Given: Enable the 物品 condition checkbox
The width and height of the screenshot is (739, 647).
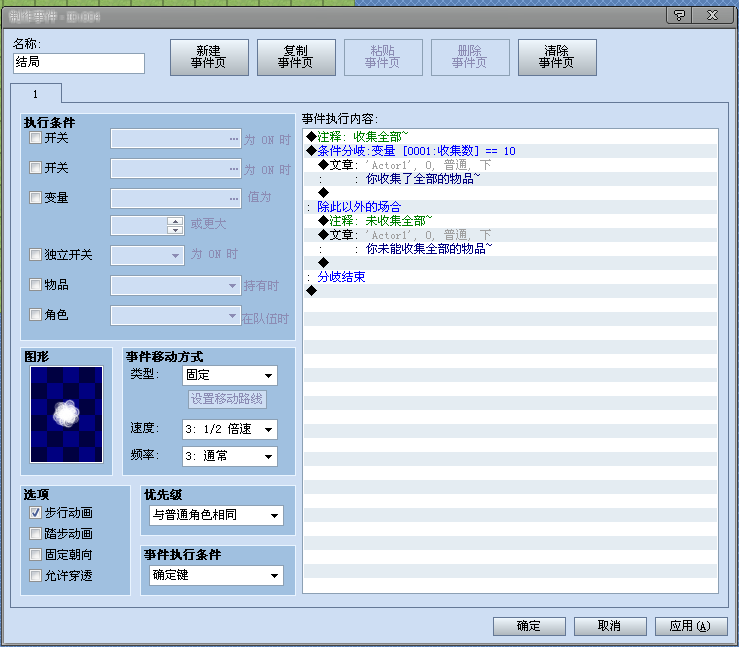Looking at the screenshot, I should pos(35,284).
